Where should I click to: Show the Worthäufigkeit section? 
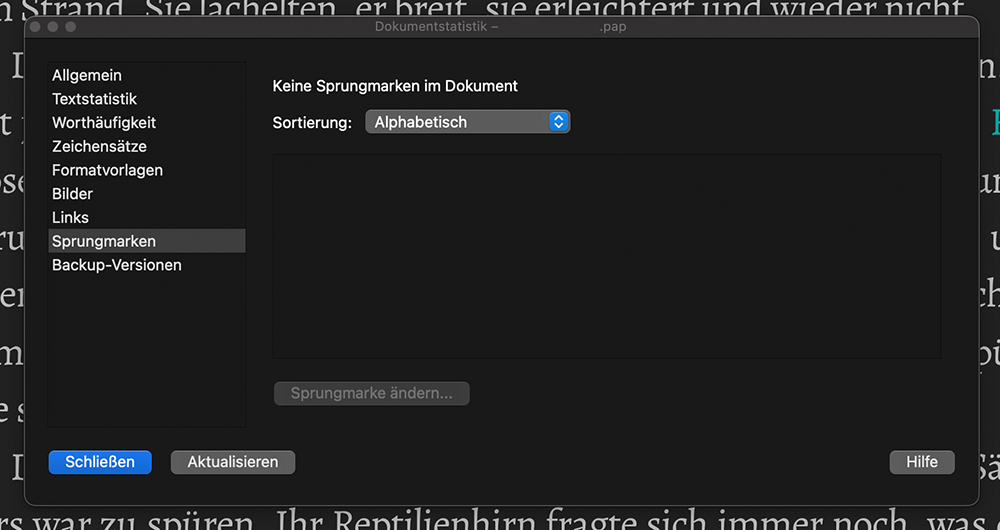pos(104,123)
